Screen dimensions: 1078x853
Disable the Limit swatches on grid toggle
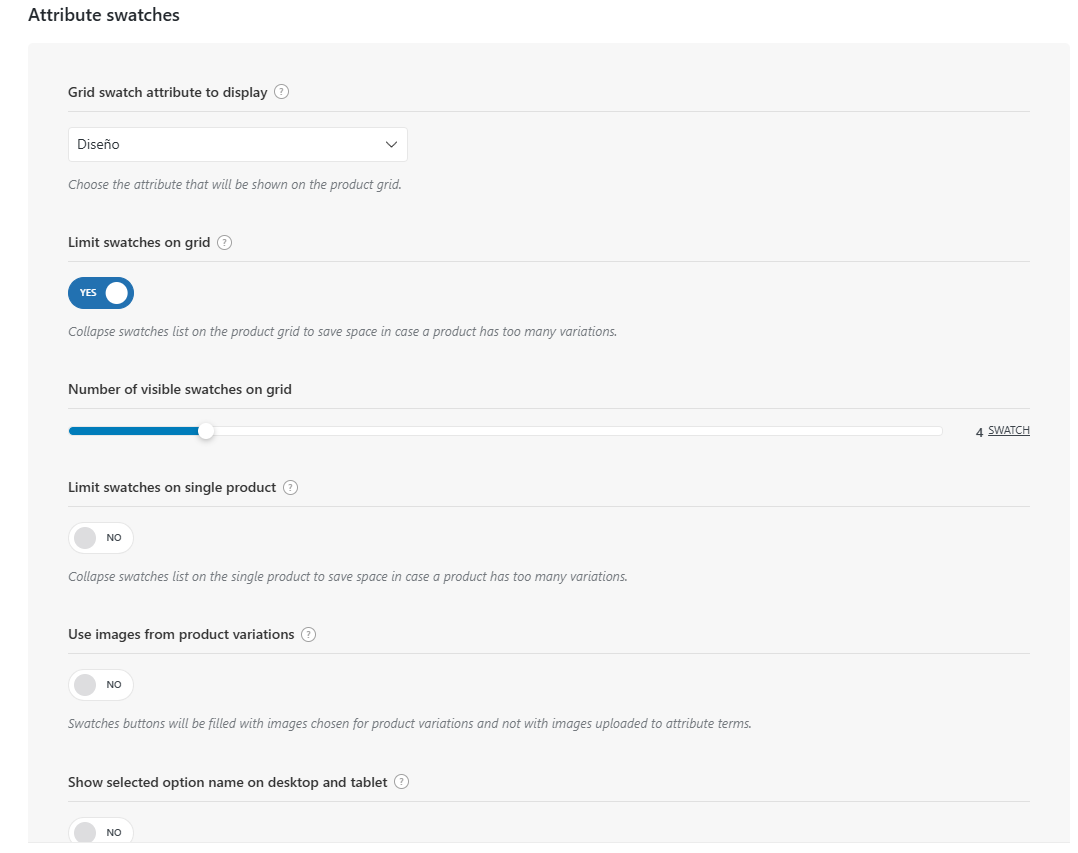[x=100, y=293]
